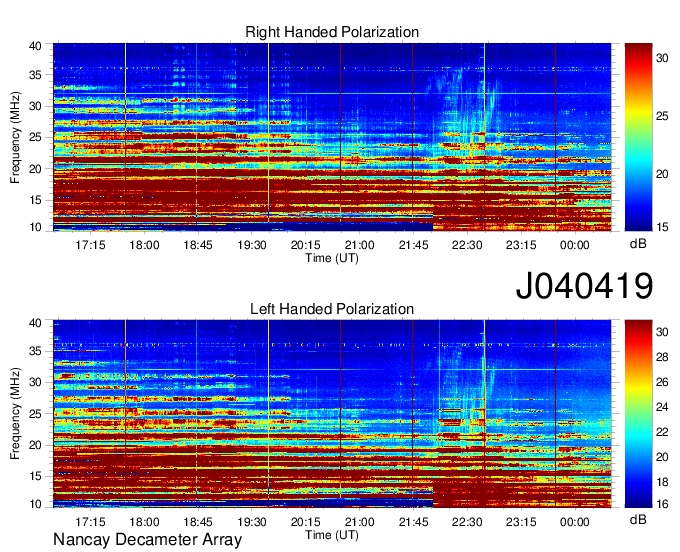Click the "18:00" tick under Left Handed plot
This screenshot has height=552, width=680.
tap(144, 522)
